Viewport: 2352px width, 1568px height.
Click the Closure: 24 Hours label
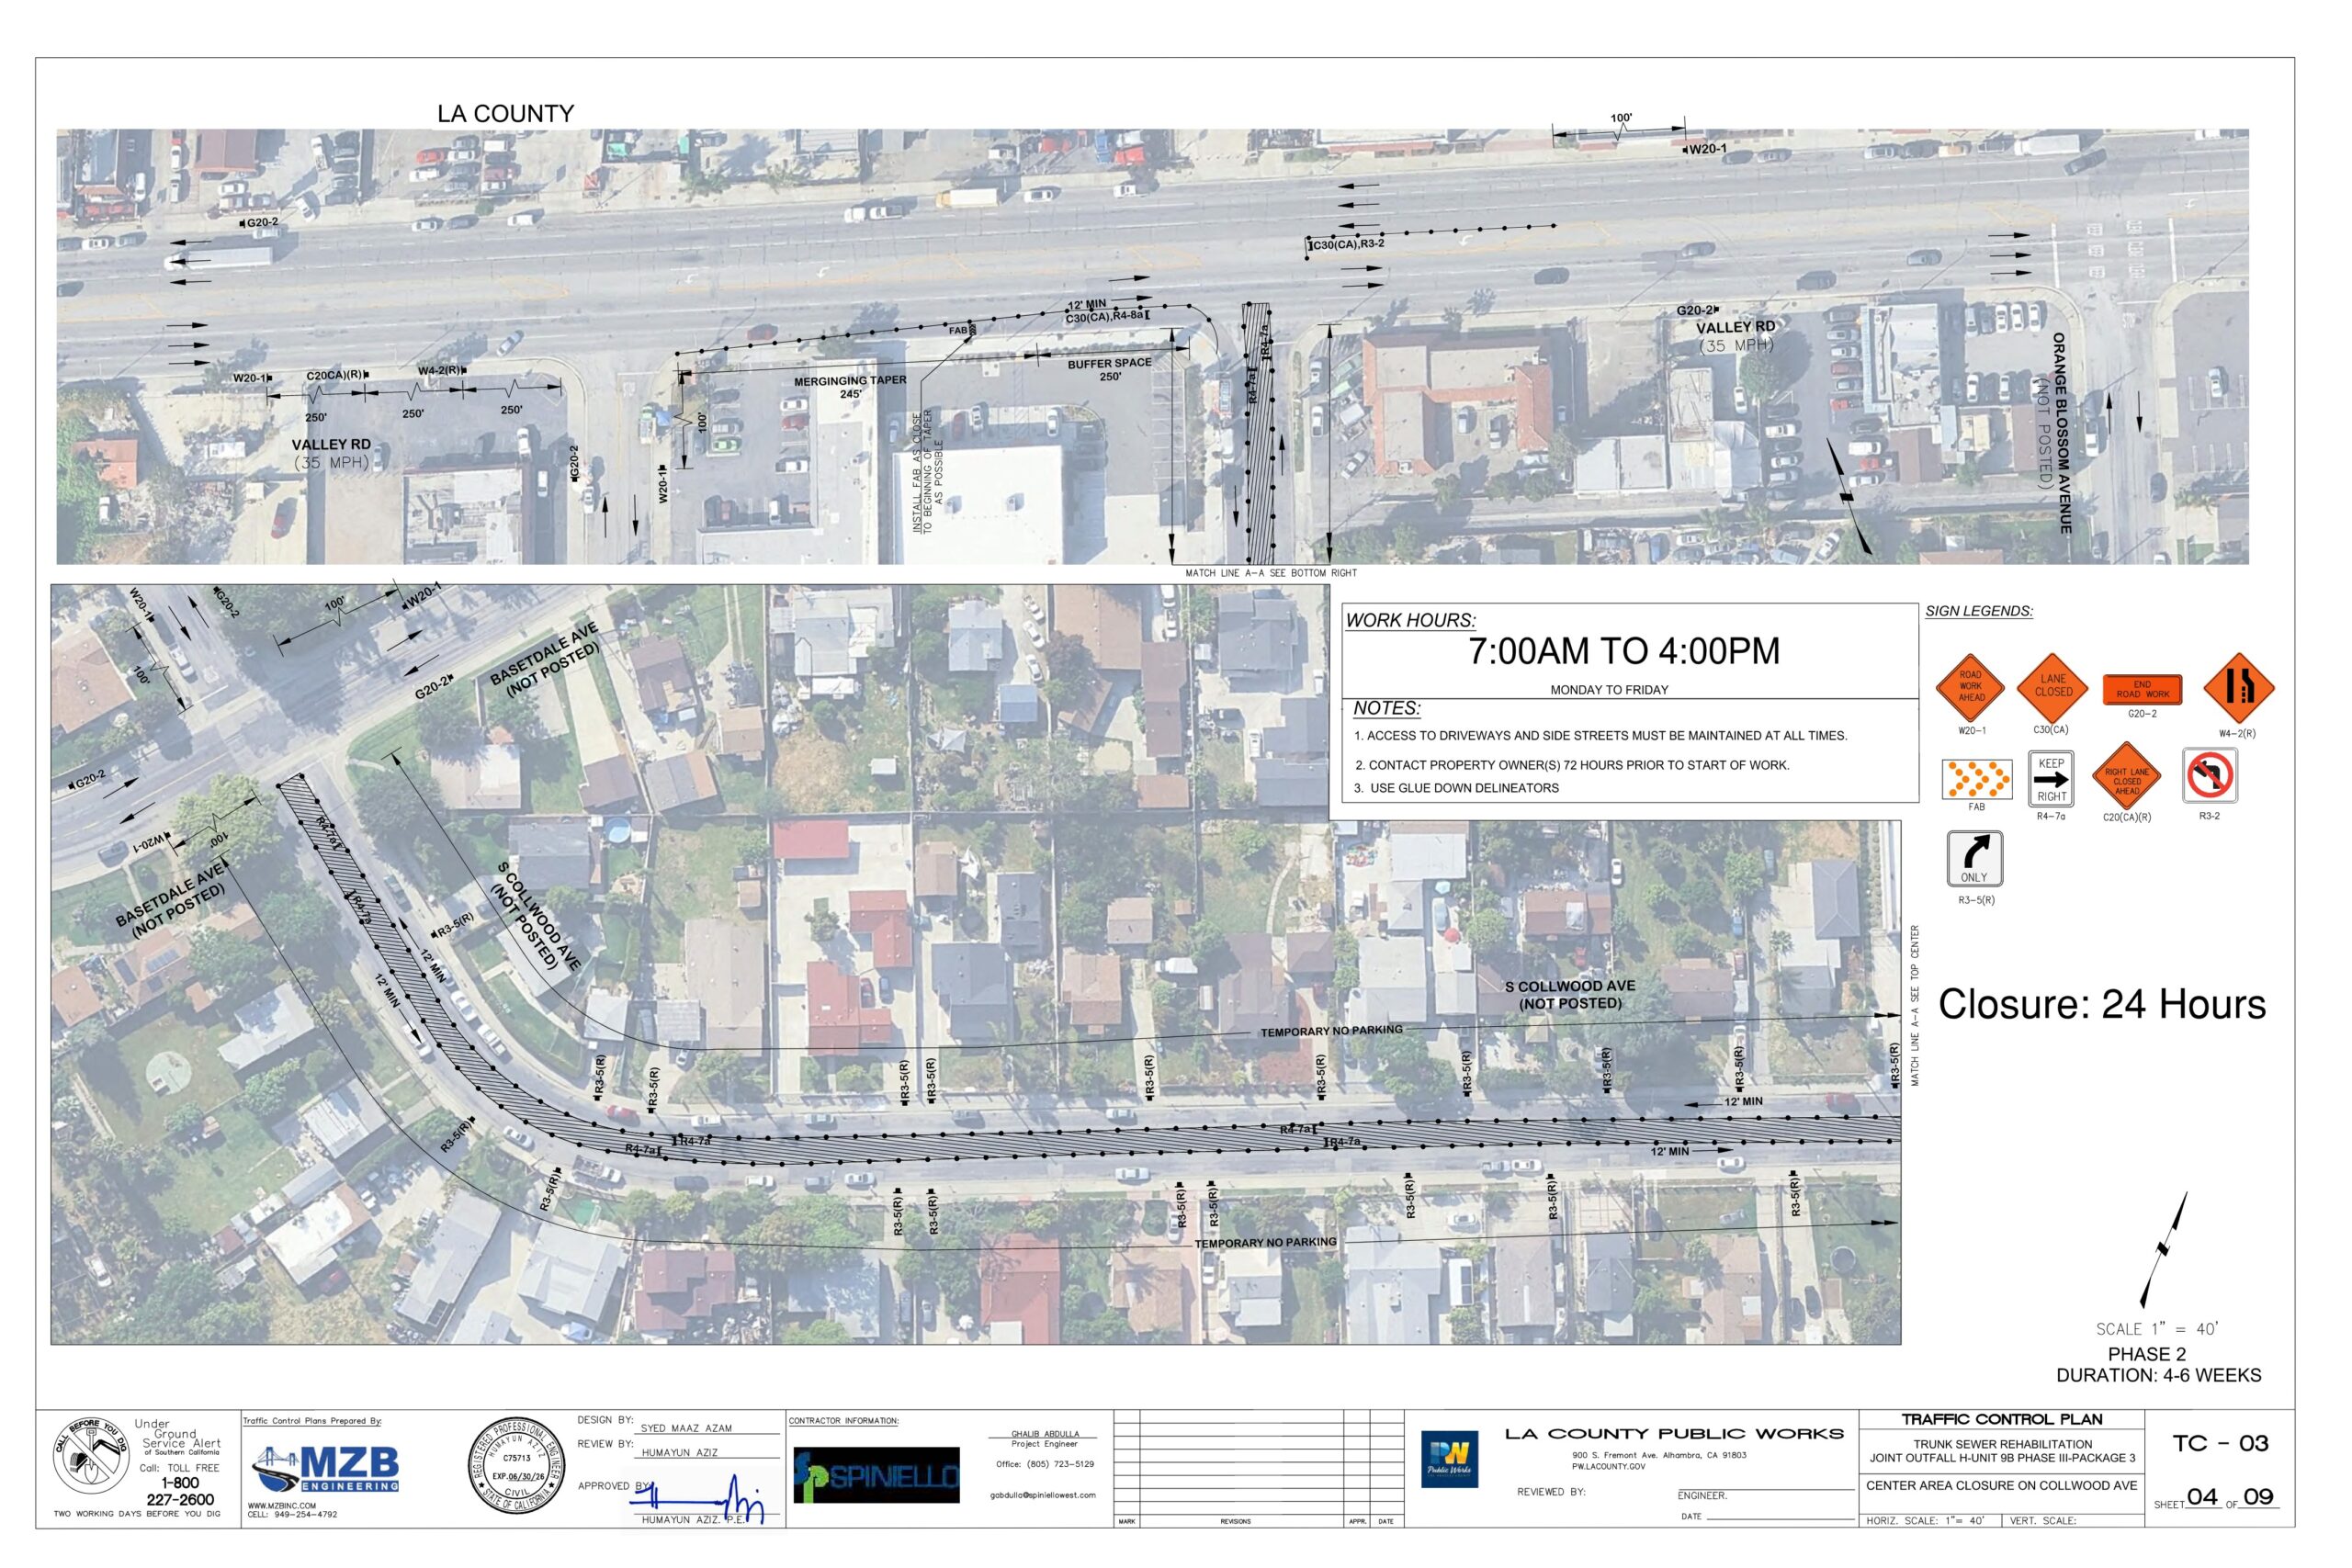pyautogui.click(x=2101, y=1005)
